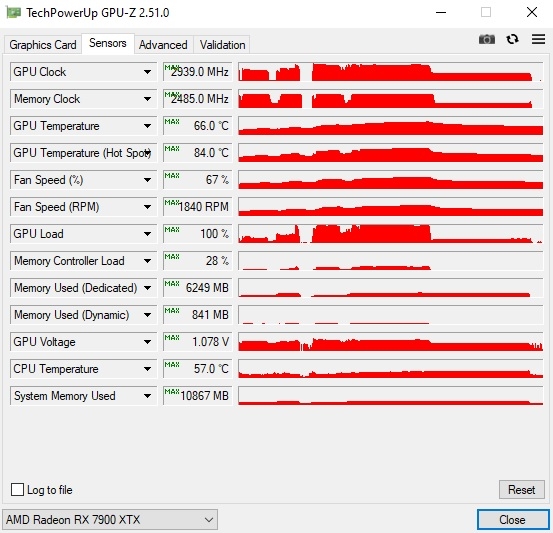Image resolution: width=553 pixels, height=533 pixels.
Task: Switch to the Advanced tab
Action: pyautogui.click(x=163, y=45)
